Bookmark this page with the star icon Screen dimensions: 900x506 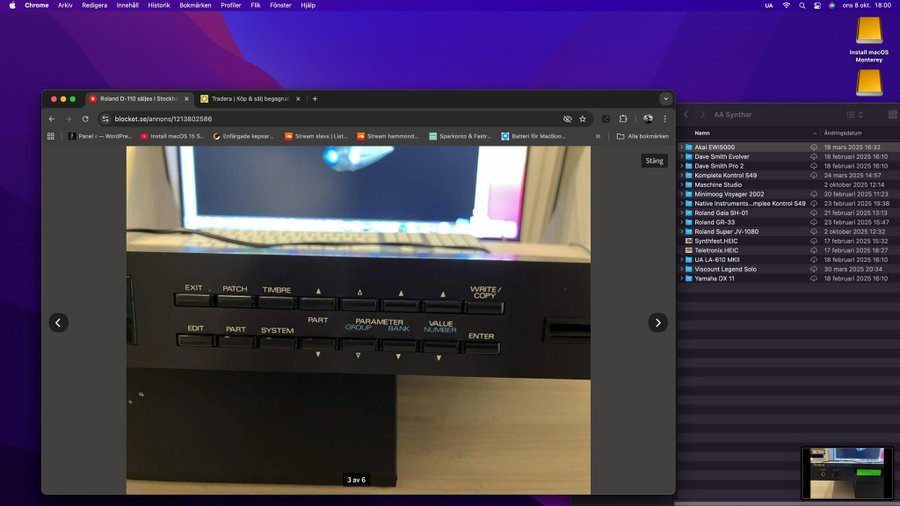tap(583, 118)
